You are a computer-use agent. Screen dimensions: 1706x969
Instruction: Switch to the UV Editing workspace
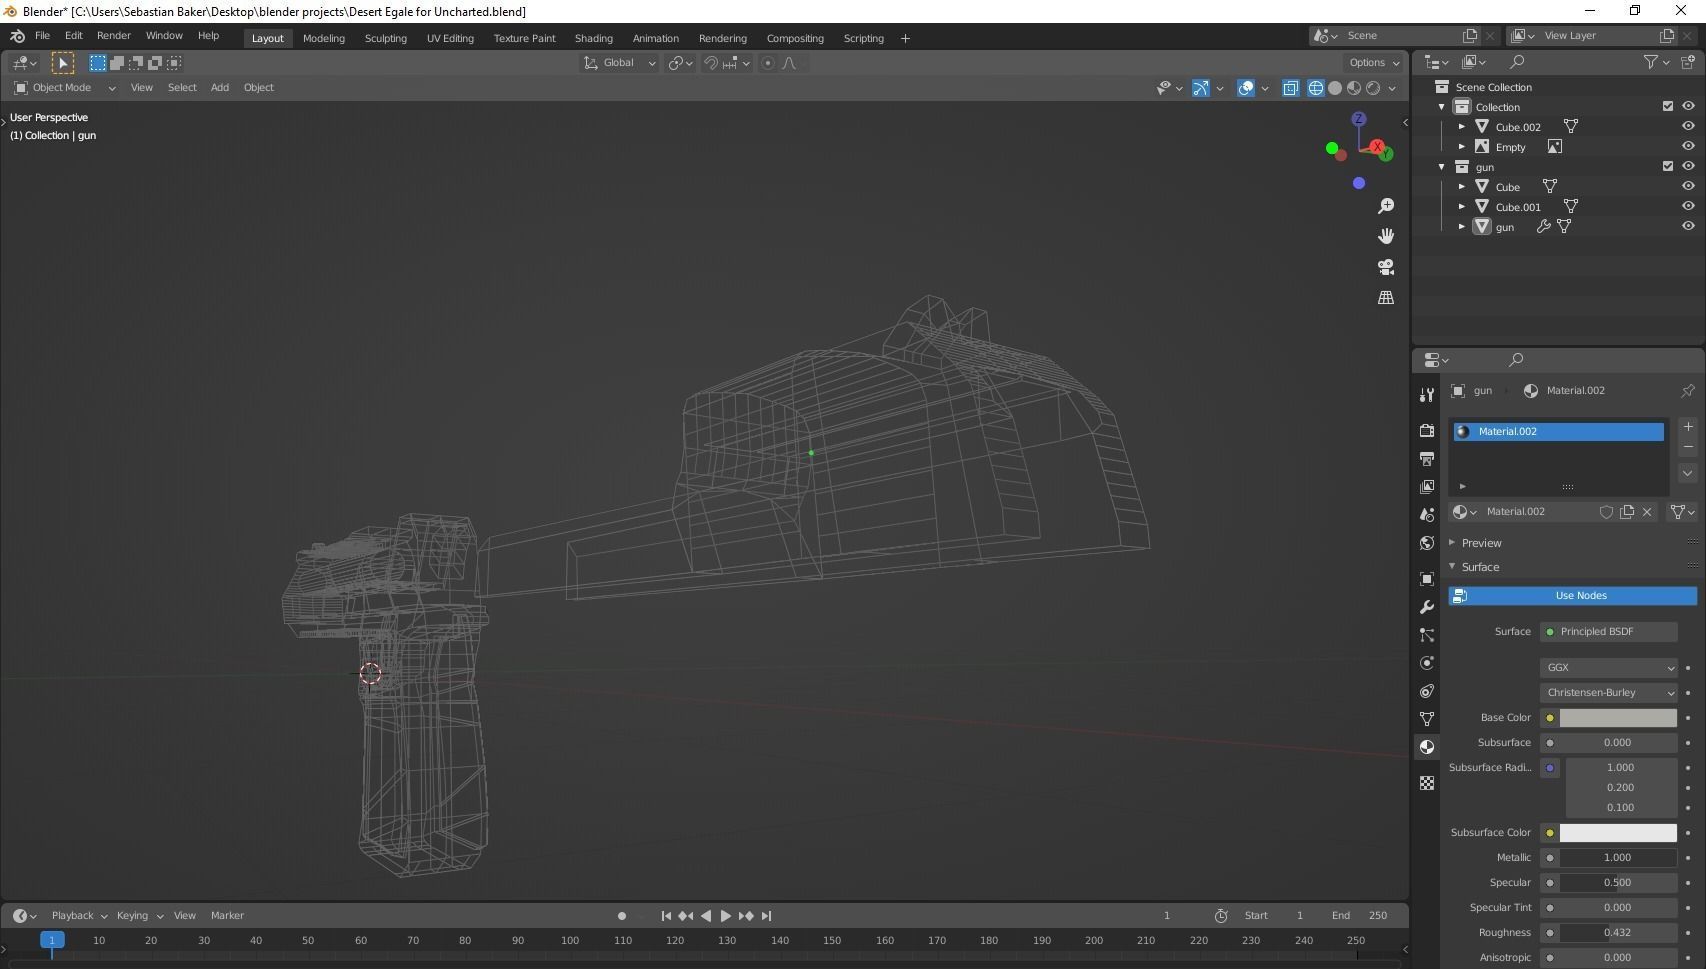450,38
